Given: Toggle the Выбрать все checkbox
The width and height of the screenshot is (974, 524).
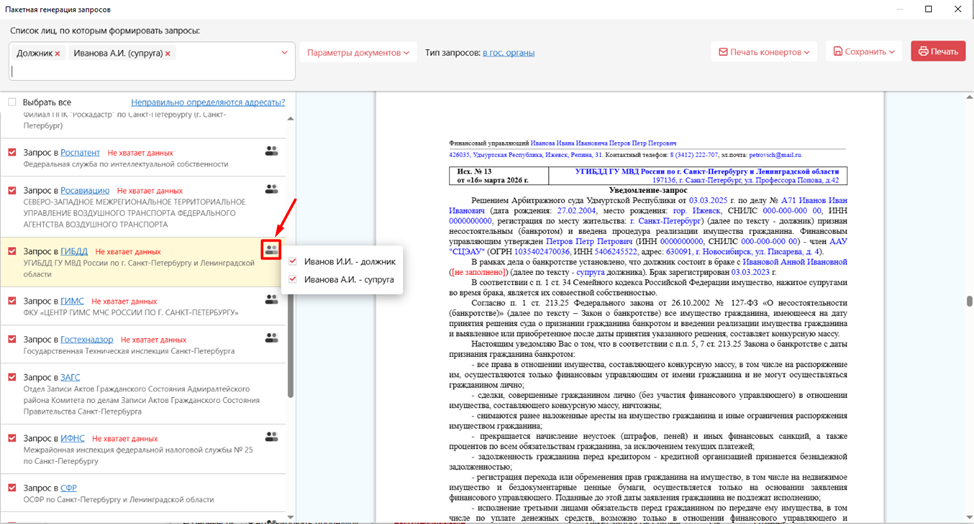Looking at the screenshot, I should tap(12, 102).
